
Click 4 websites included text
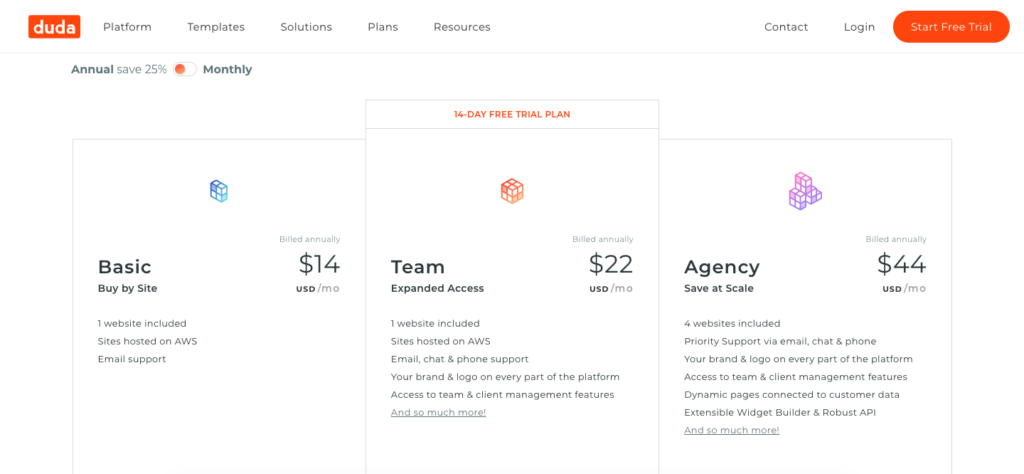tap(732, 323)
